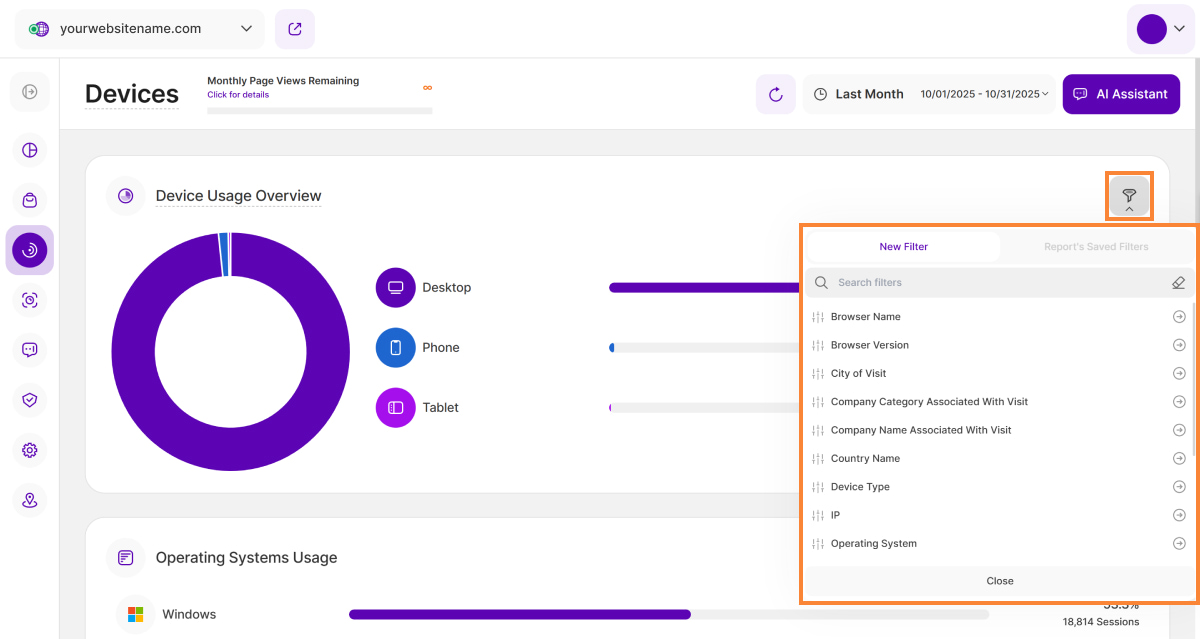Click the filter funnel icon

pyautogui.click(x=1129, y=195)
